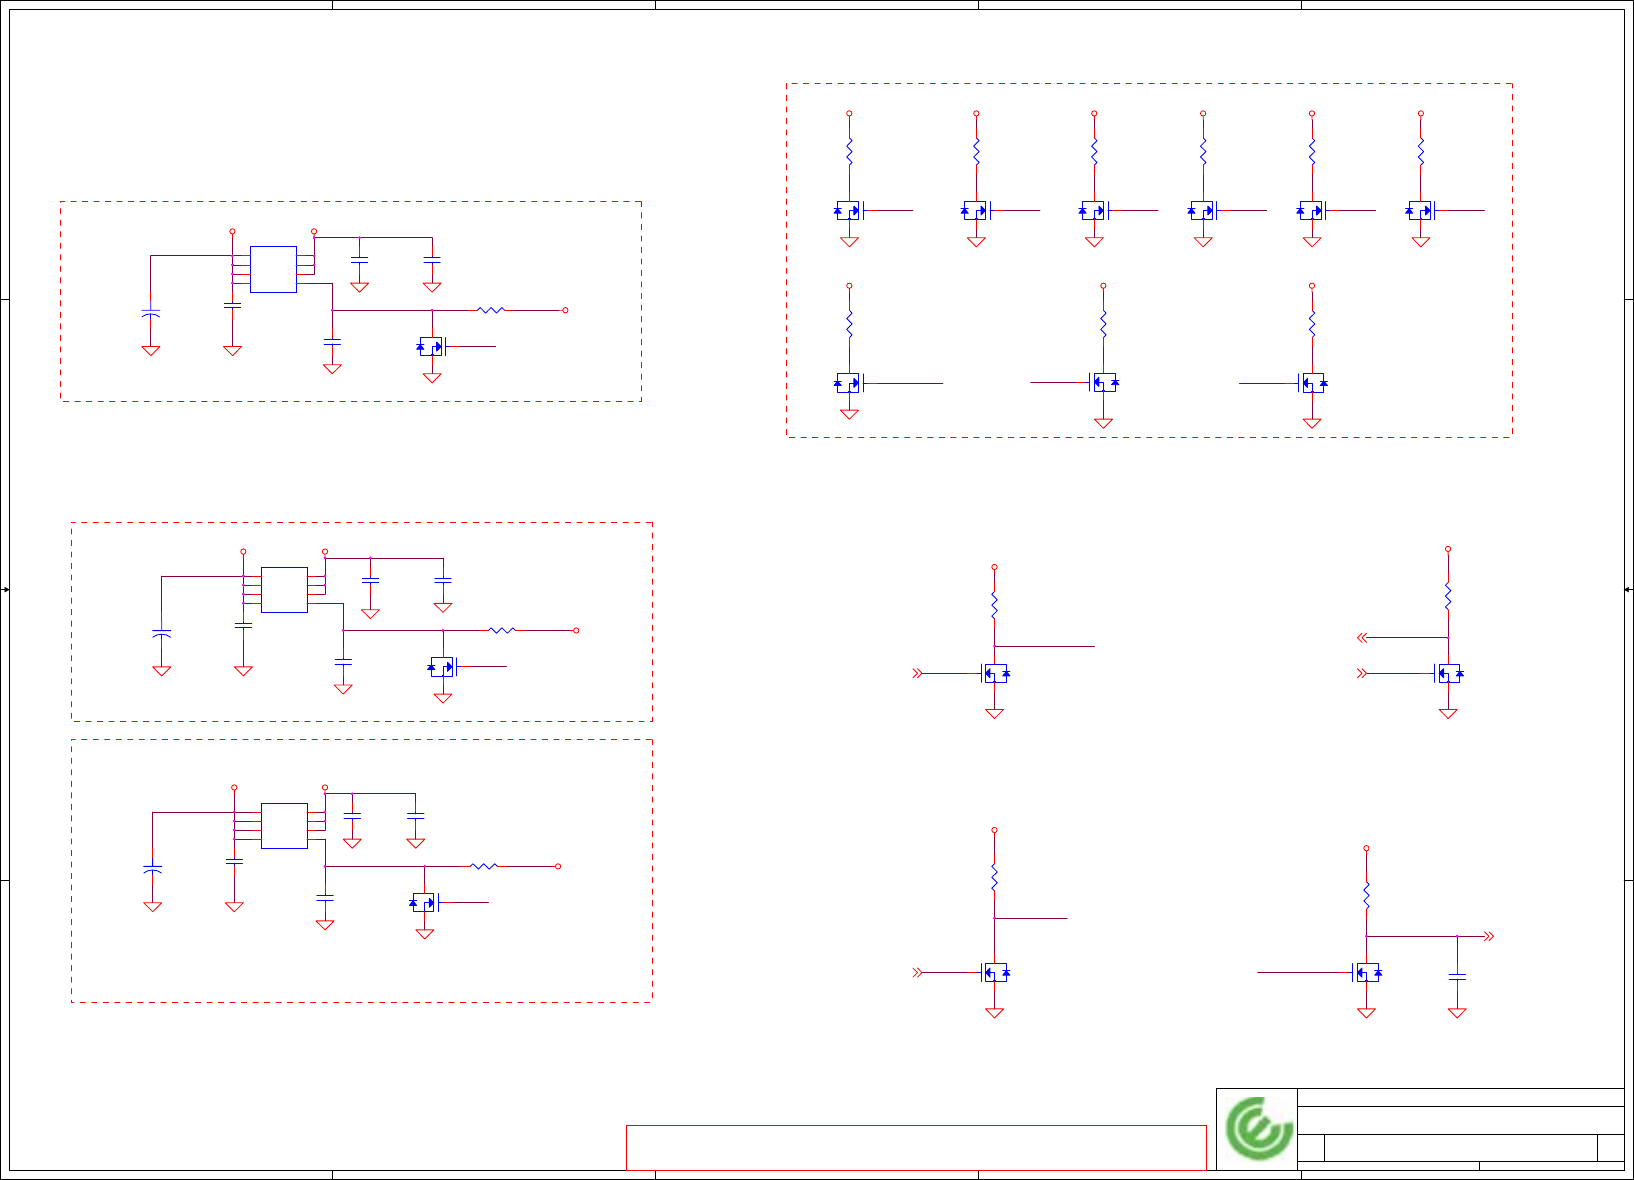
Task: Select the blue IC rectangle in the topmost regulator
Action: [273, 269]
